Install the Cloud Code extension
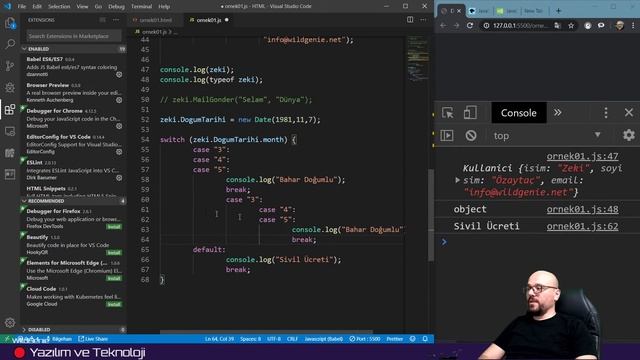Viewport: 640px width, 360px height. tap(114, 304)
